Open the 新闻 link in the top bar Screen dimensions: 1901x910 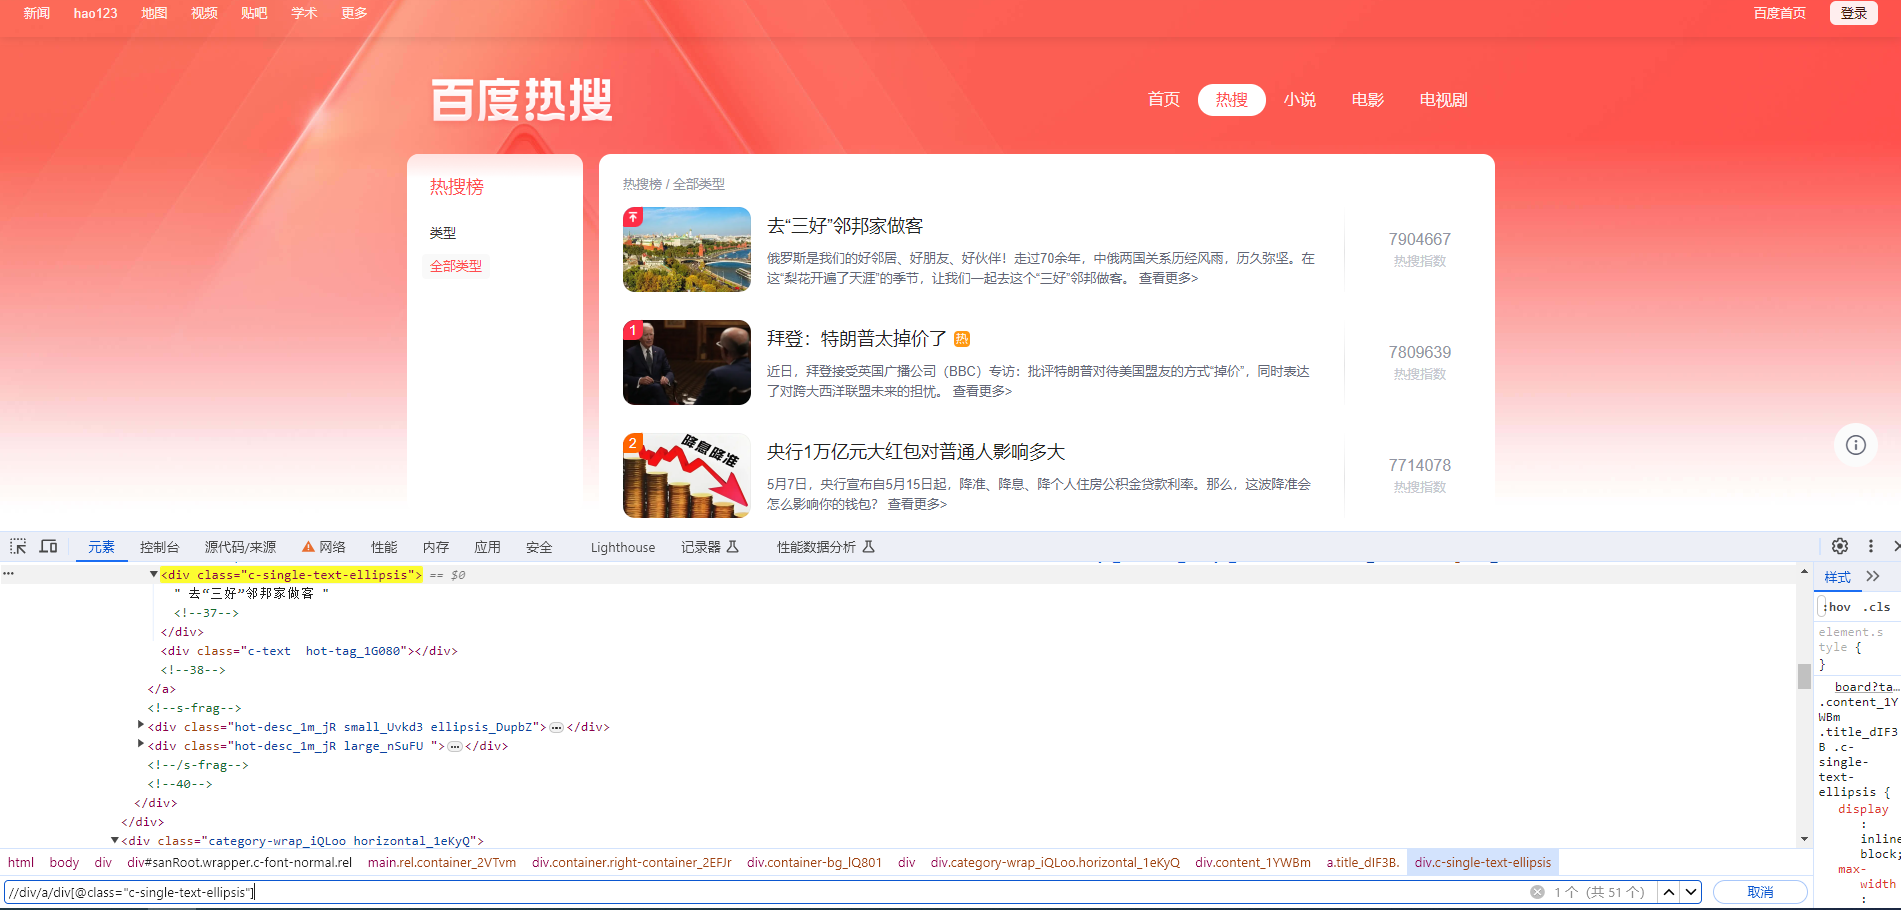[37, 13]
